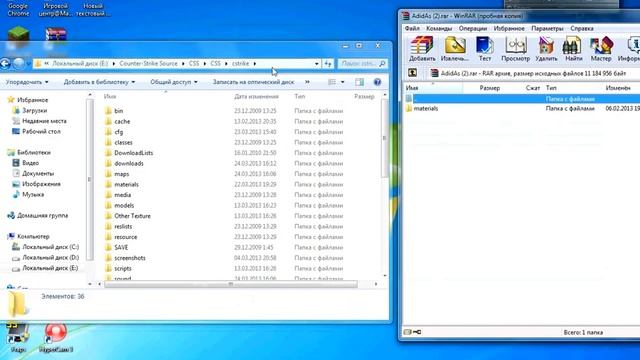Open the Общий доступ dropdown
The height and width of the screenshot is (360, 640).
[x=173, y=82]
